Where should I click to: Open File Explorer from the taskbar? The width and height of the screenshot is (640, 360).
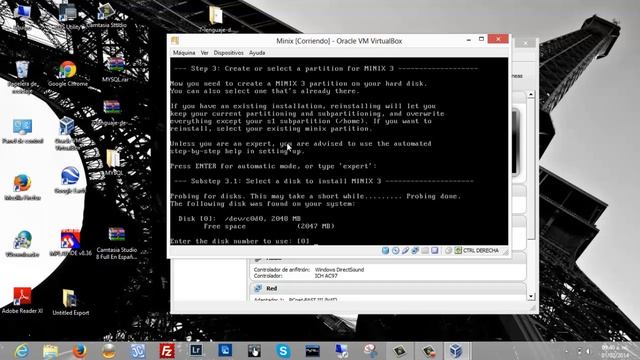pyautogui.click(x=50, y=351)
